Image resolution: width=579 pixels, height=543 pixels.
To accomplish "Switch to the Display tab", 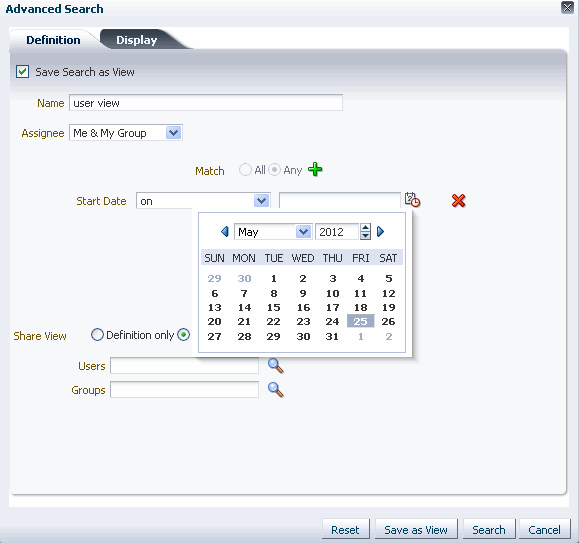I will (137, 40).
